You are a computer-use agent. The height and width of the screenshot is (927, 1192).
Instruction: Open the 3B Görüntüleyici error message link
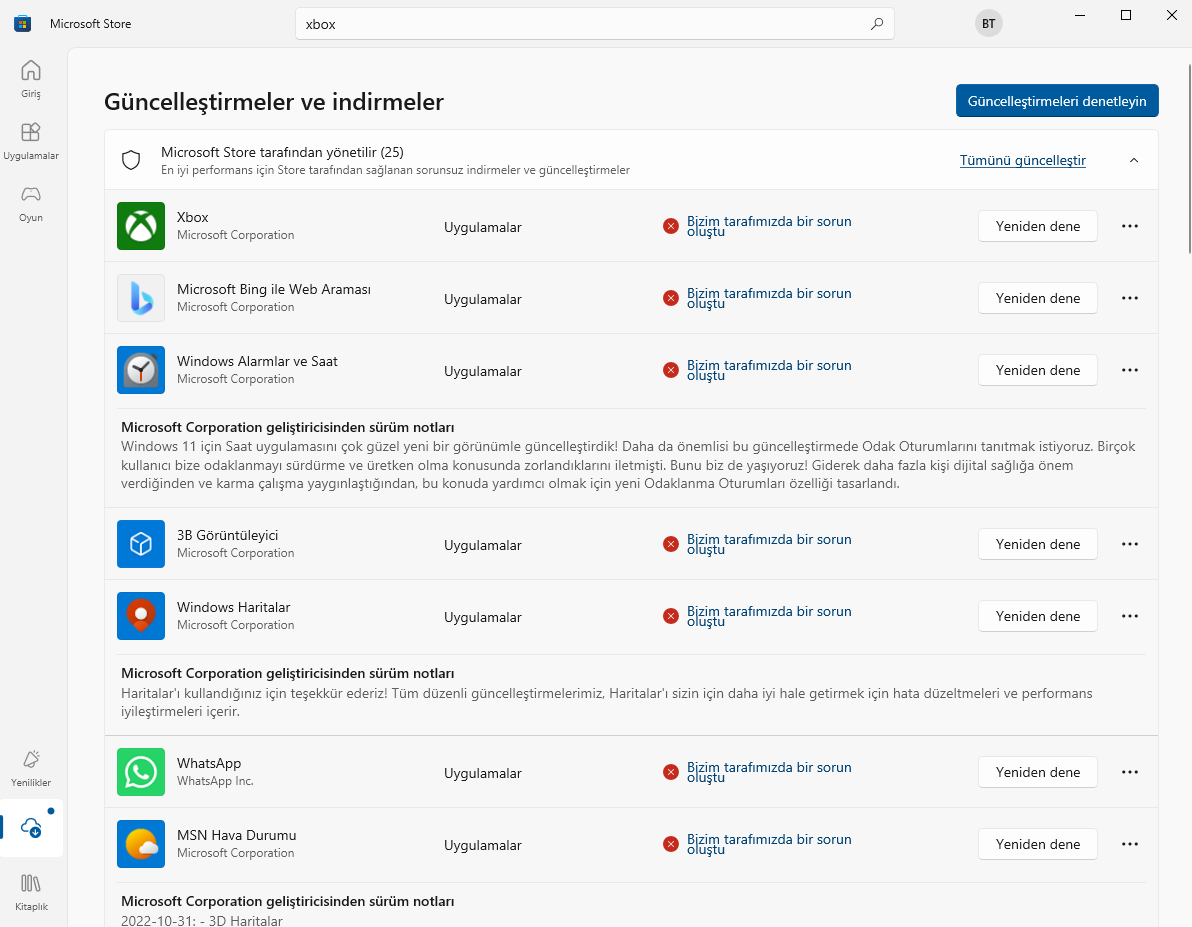[x=769, y=544]
